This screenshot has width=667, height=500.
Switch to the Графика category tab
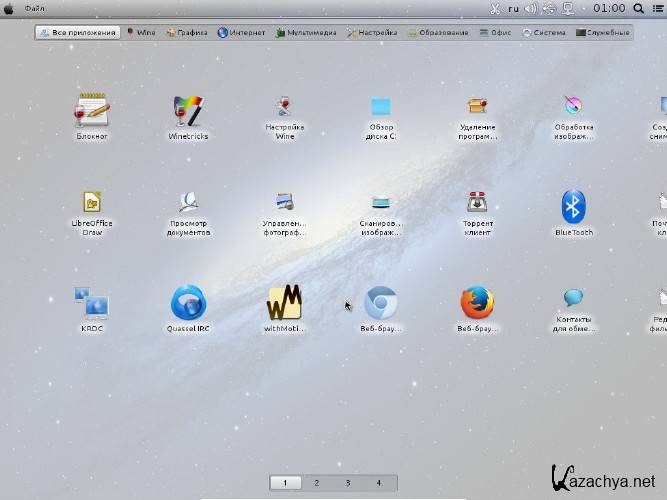186,33
